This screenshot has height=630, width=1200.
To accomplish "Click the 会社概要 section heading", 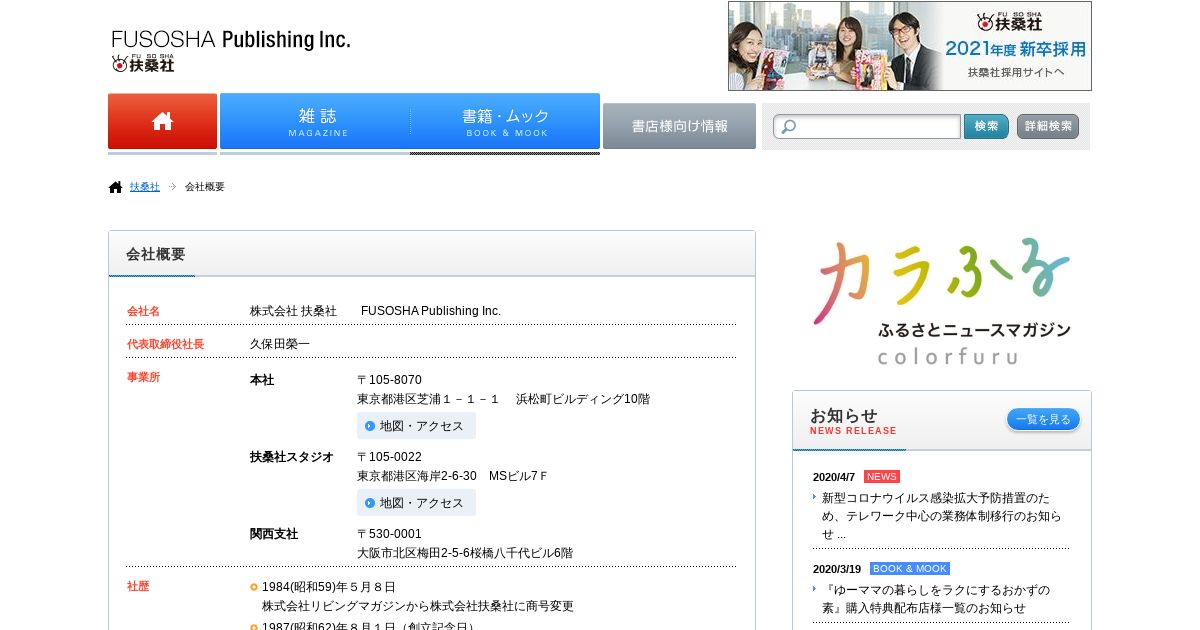I will click(155, 254).
